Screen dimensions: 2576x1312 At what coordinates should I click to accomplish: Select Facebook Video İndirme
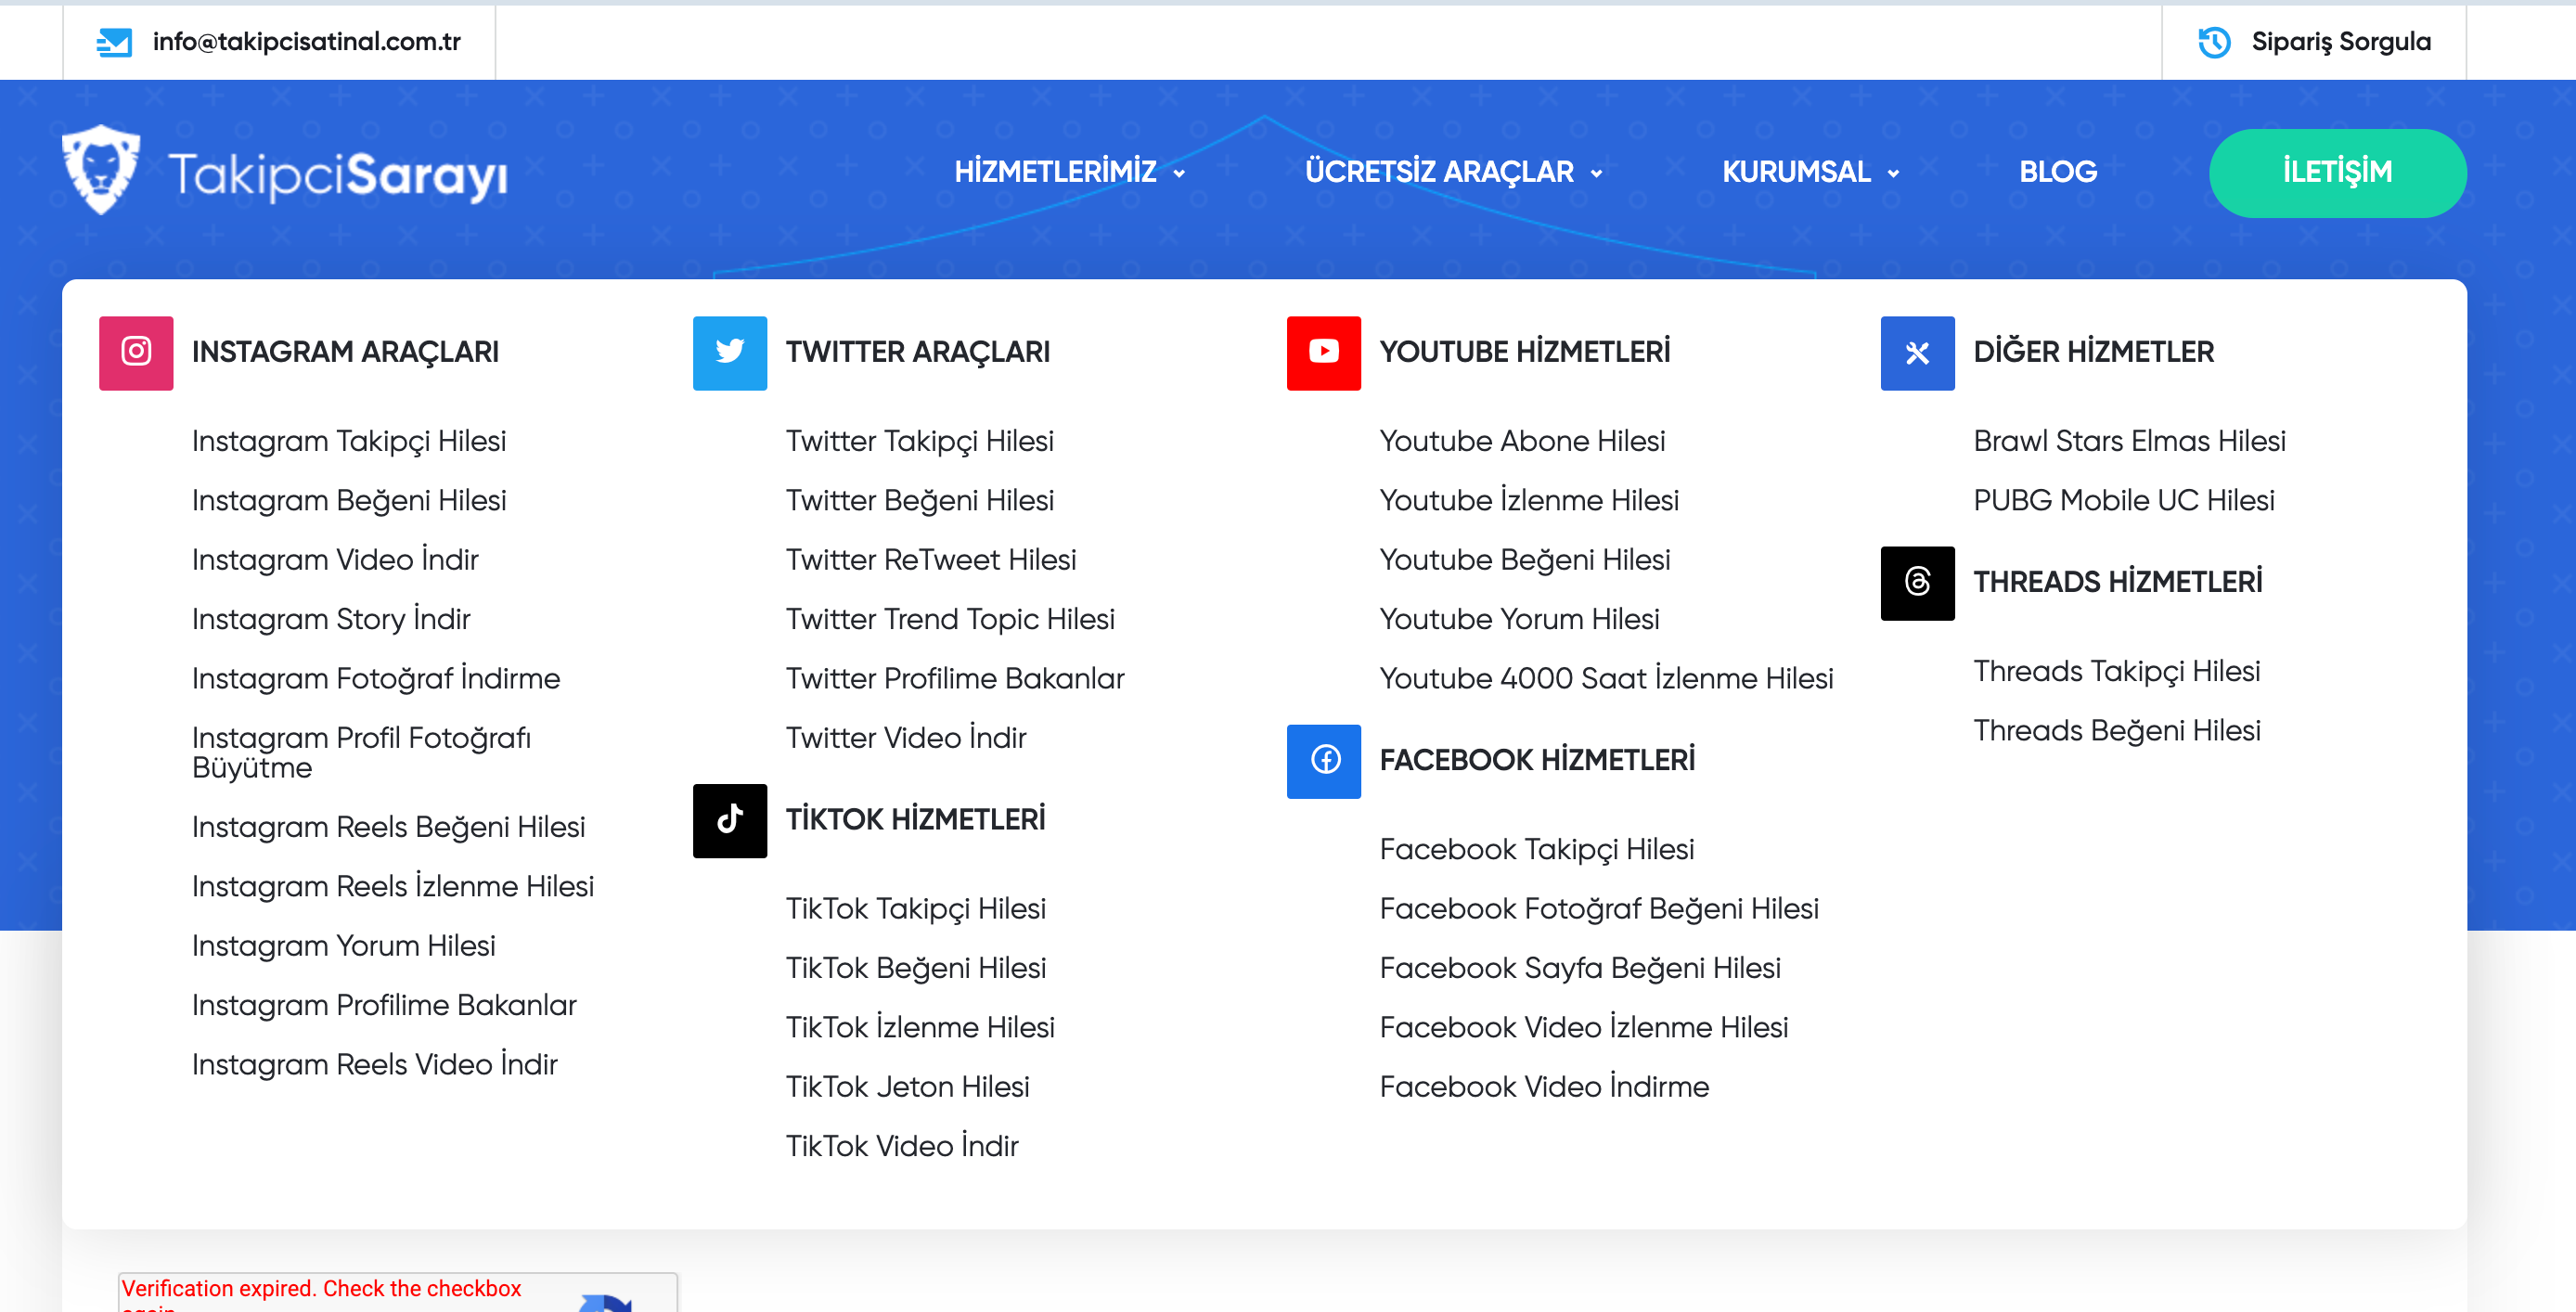pyautogui.click(x=1545, y=1087)
